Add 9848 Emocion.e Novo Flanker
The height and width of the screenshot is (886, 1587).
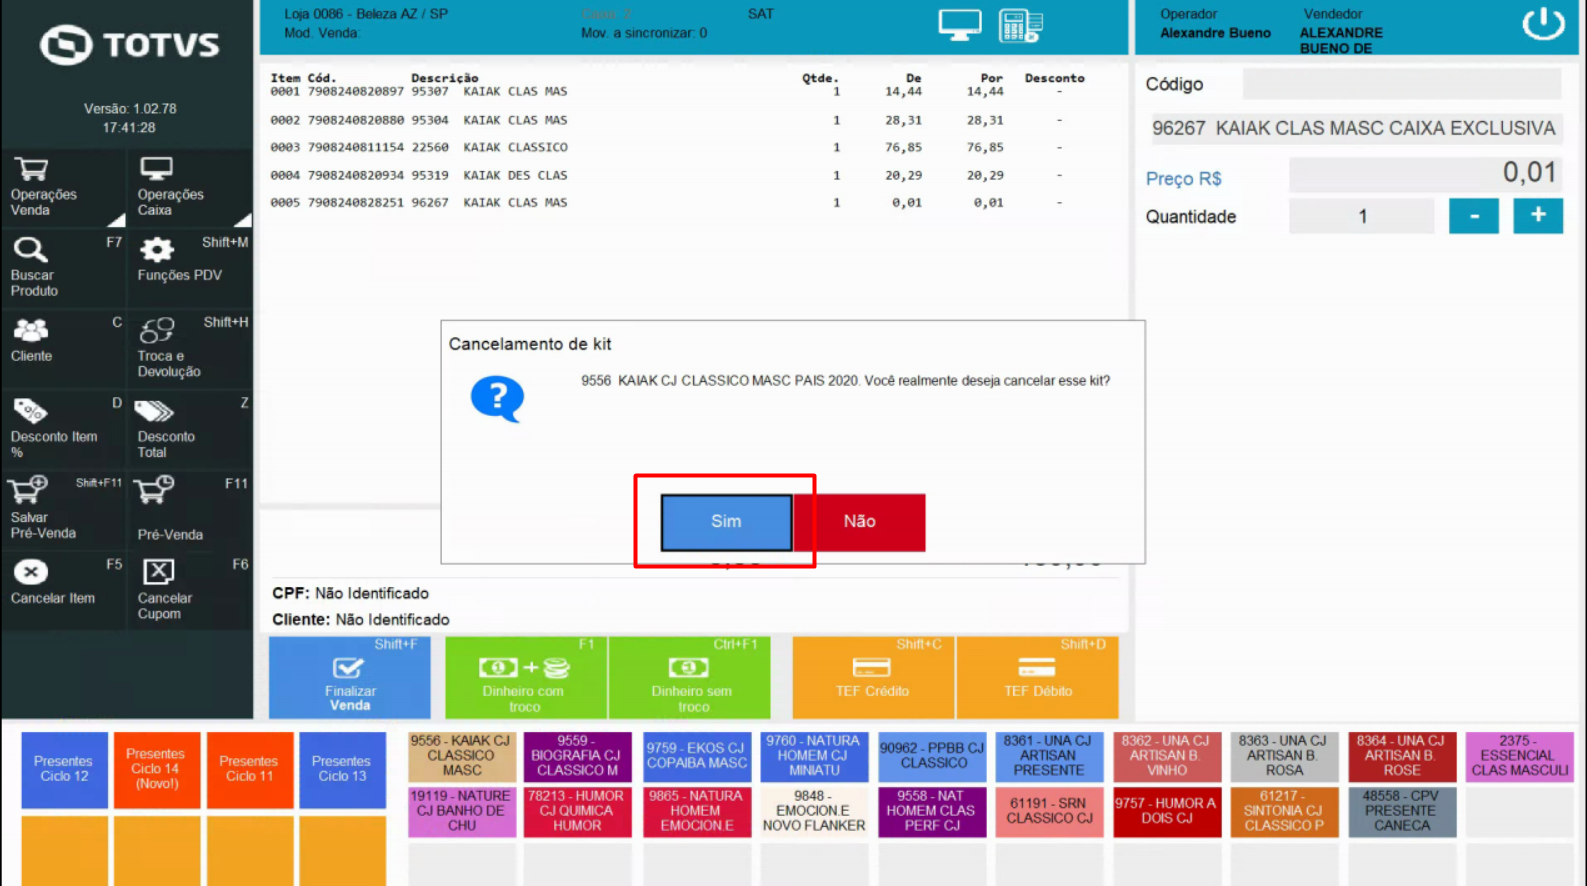click(814, 812)
